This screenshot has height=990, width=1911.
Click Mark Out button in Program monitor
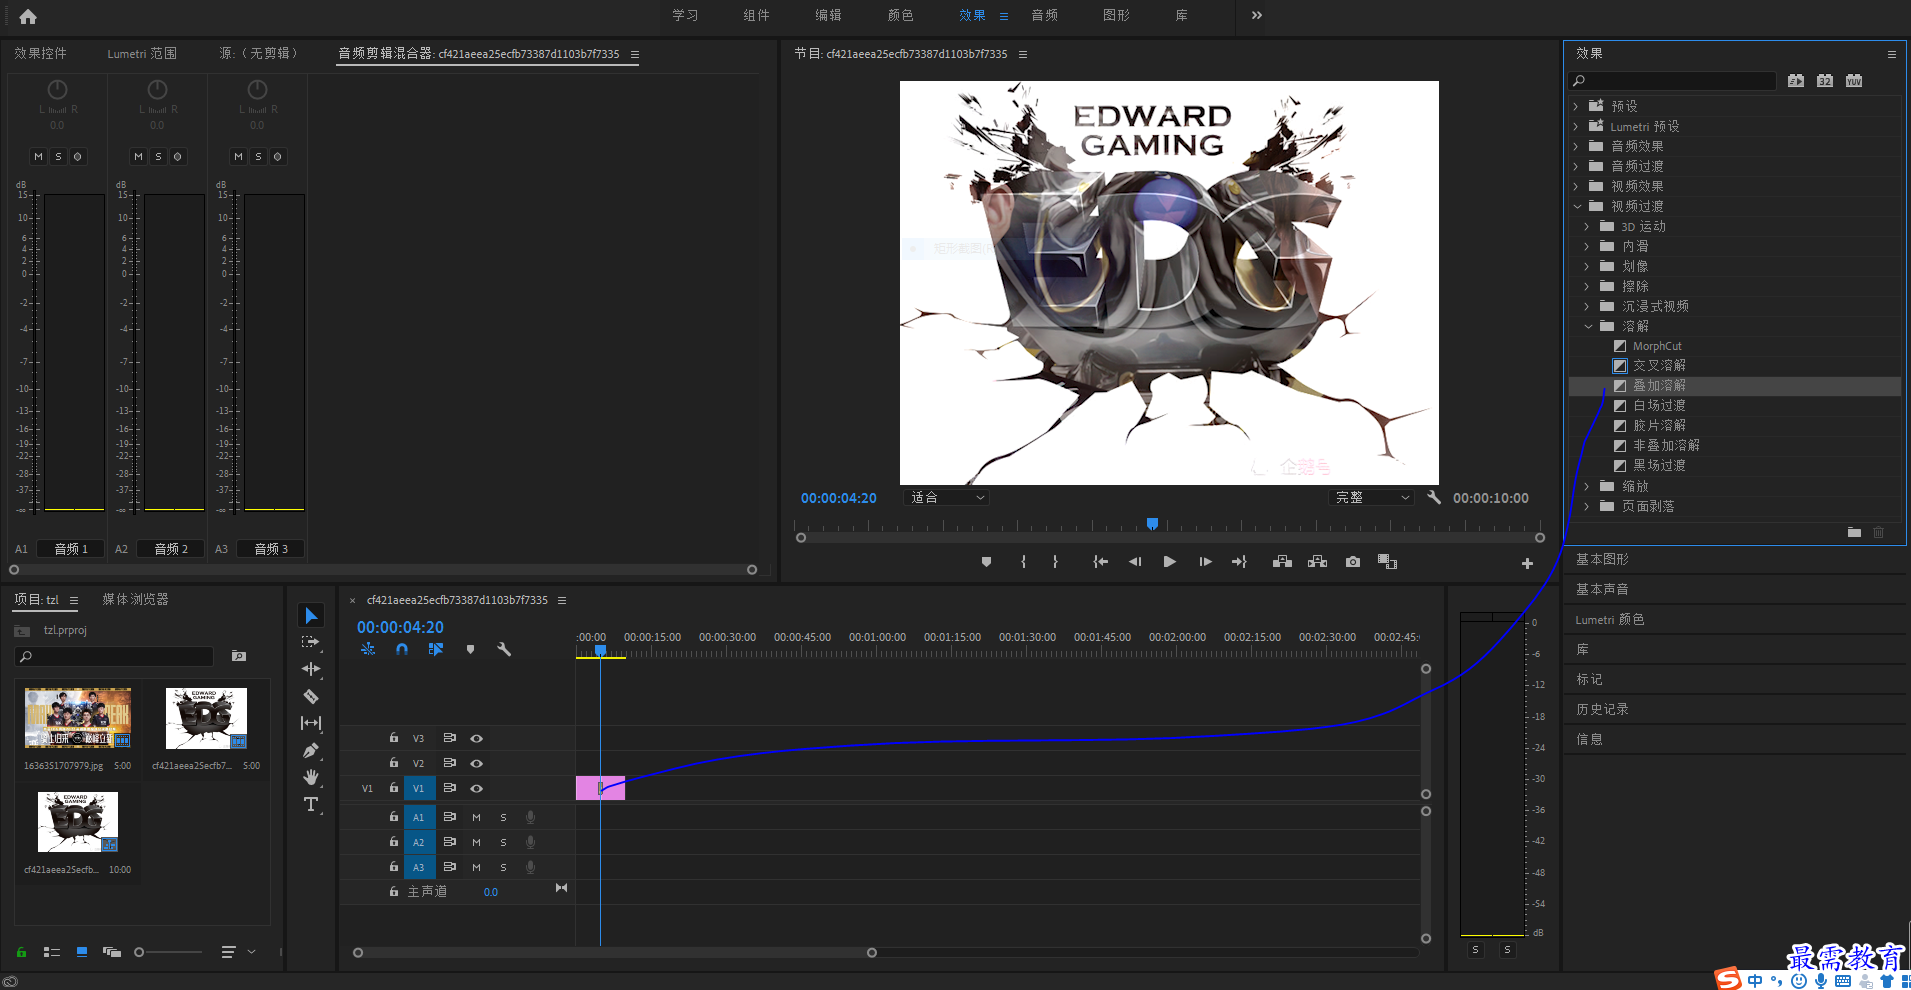tap(1055, 562)
